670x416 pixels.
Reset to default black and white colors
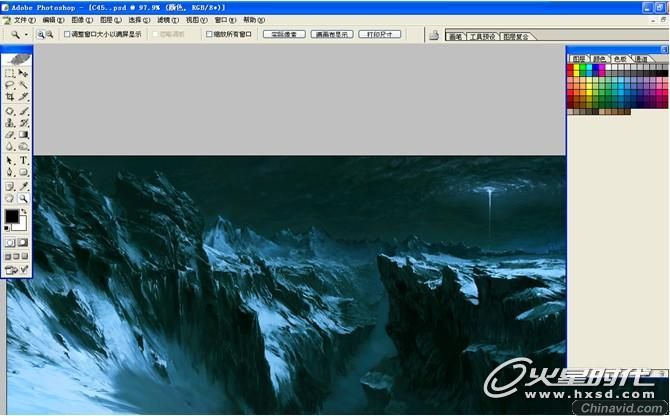pyautogui.click(x=7, y=229)
